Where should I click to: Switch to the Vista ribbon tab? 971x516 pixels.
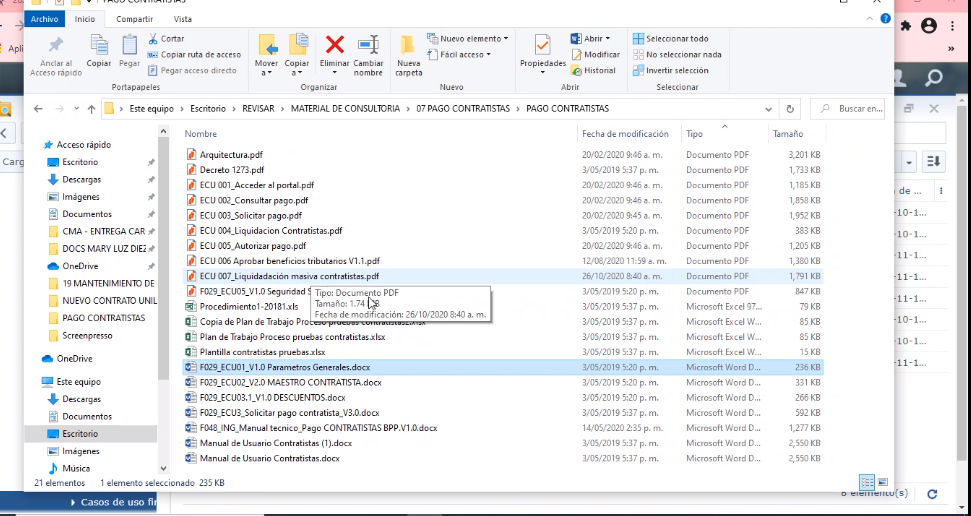pyautogui.click(x=183, y=19)
